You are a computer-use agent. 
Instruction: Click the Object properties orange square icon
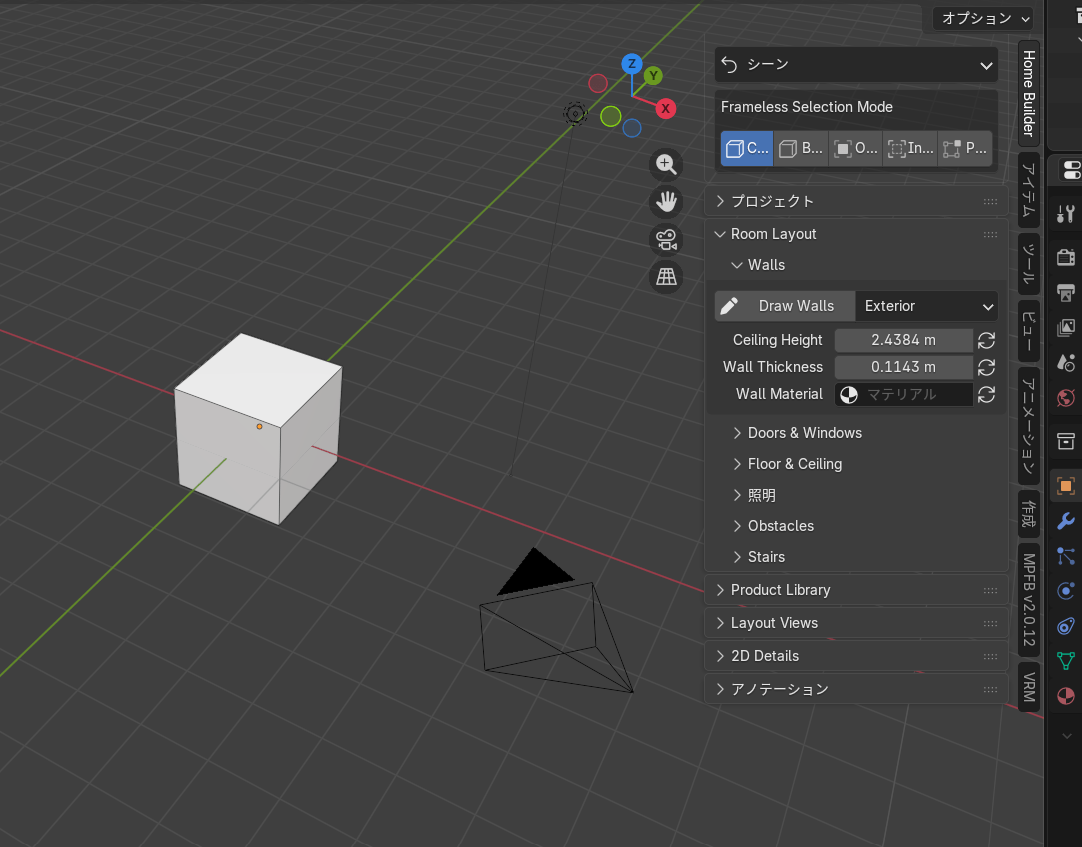[x=1065, y=486]
